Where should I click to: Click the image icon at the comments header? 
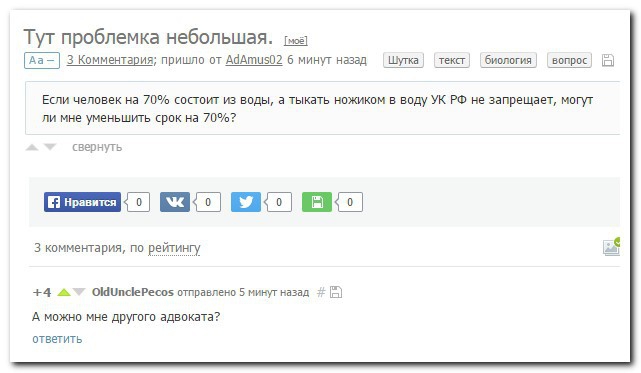point(611,247)
